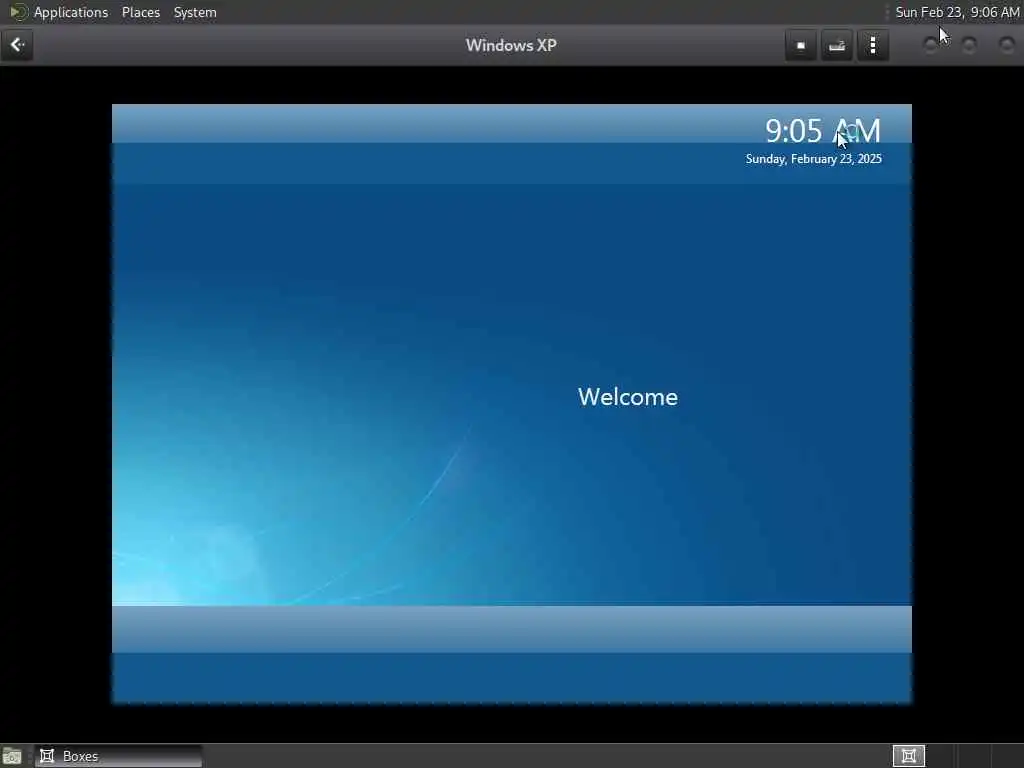Open the Applications menu
This screenshot has height=768, width=1024.
71,12
